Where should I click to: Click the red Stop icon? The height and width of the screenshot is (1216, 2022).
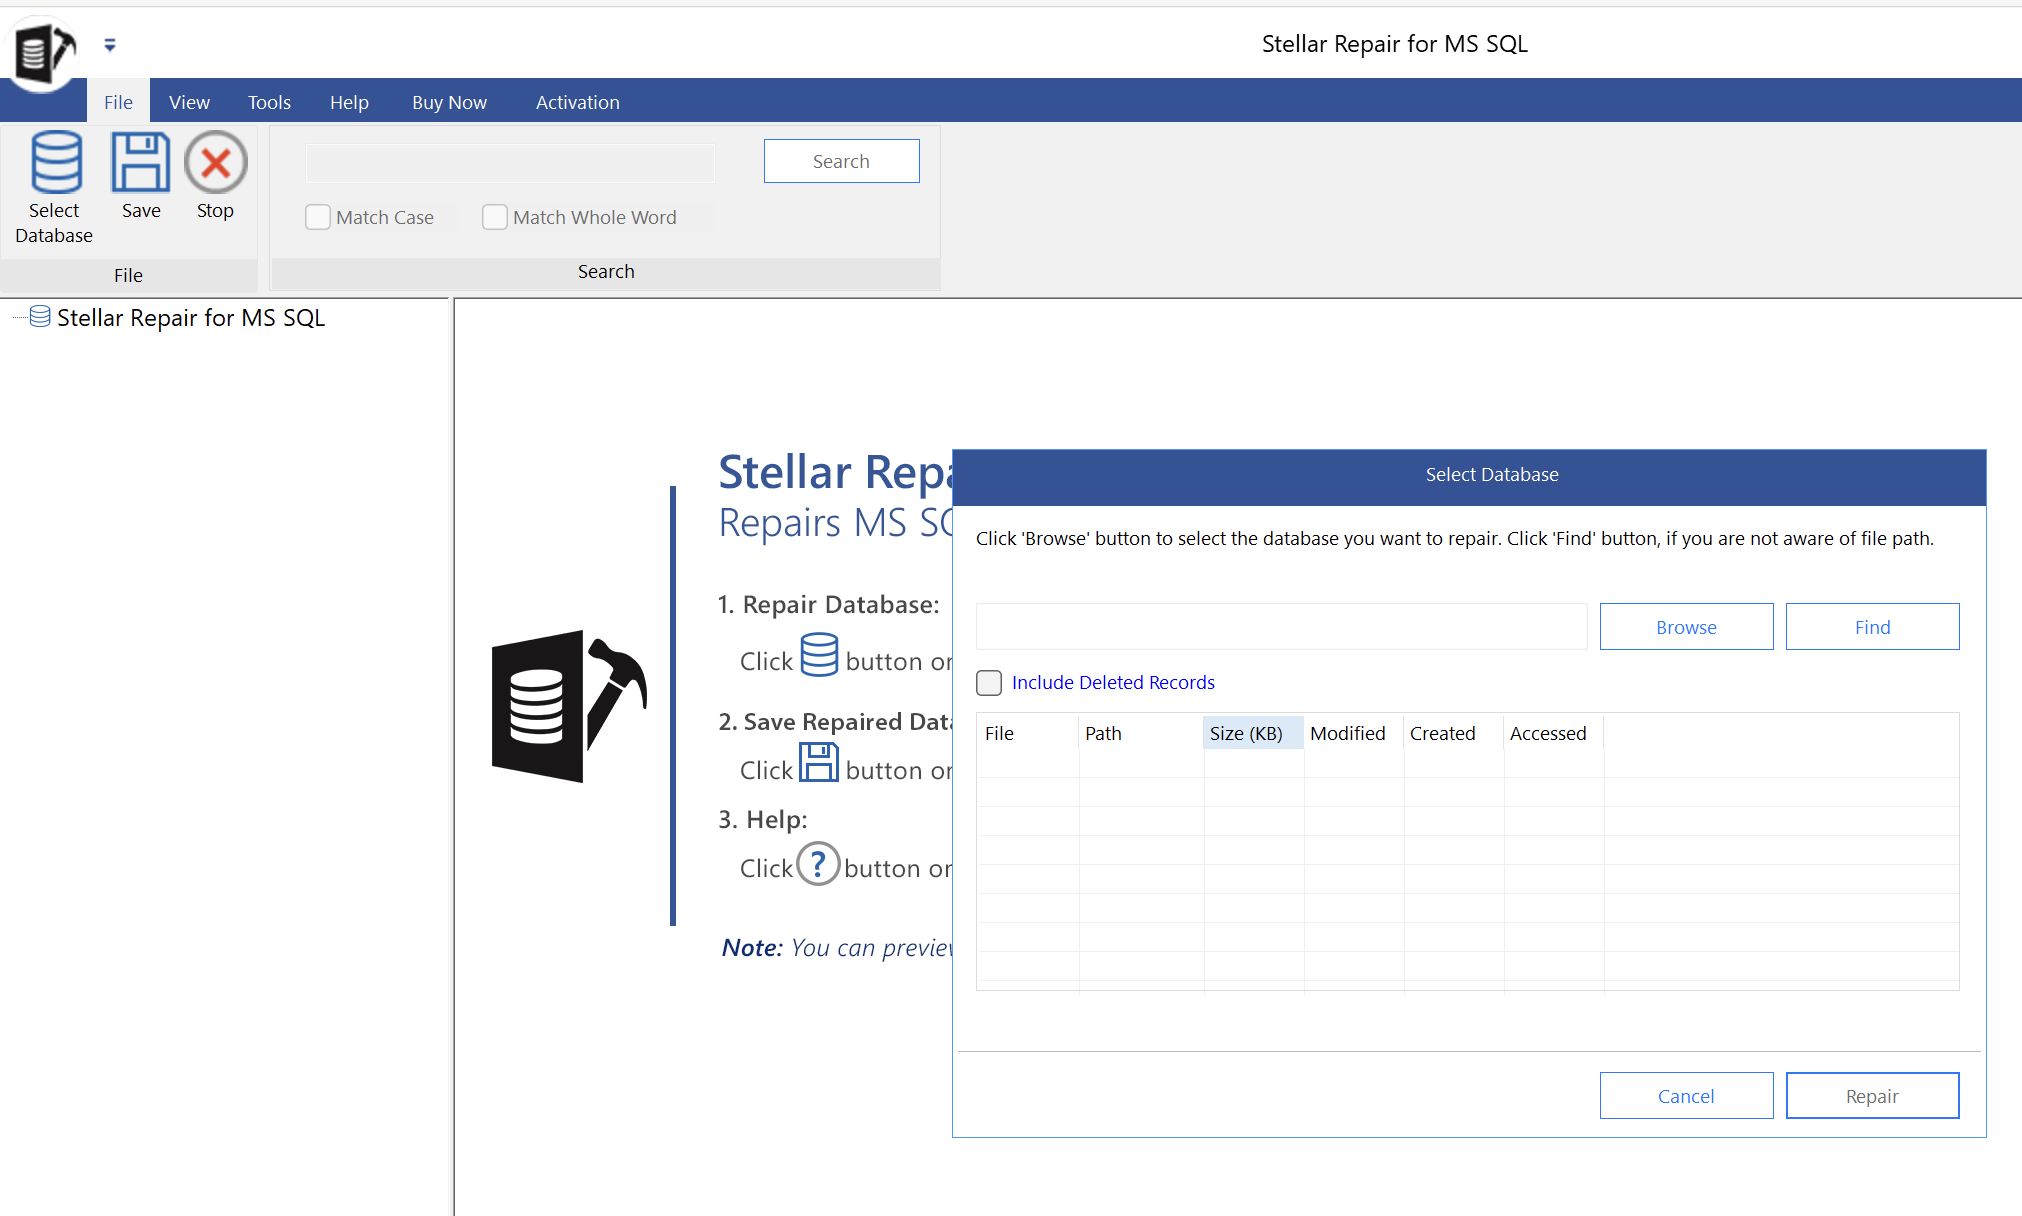pos(215,162)
